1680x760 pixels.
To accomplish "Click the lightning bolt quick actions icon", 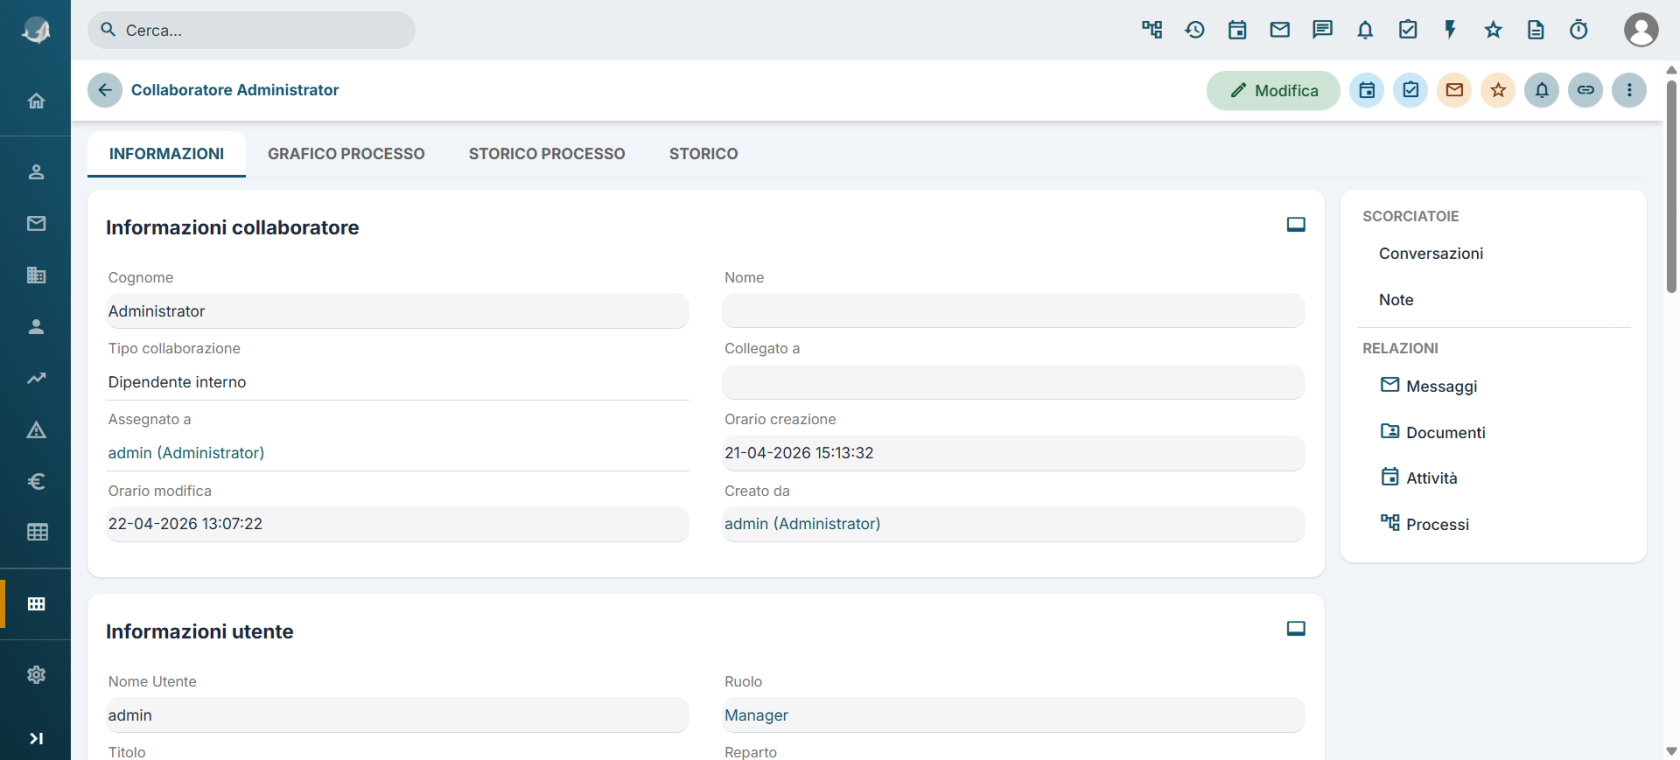I will click(1450, 30).
